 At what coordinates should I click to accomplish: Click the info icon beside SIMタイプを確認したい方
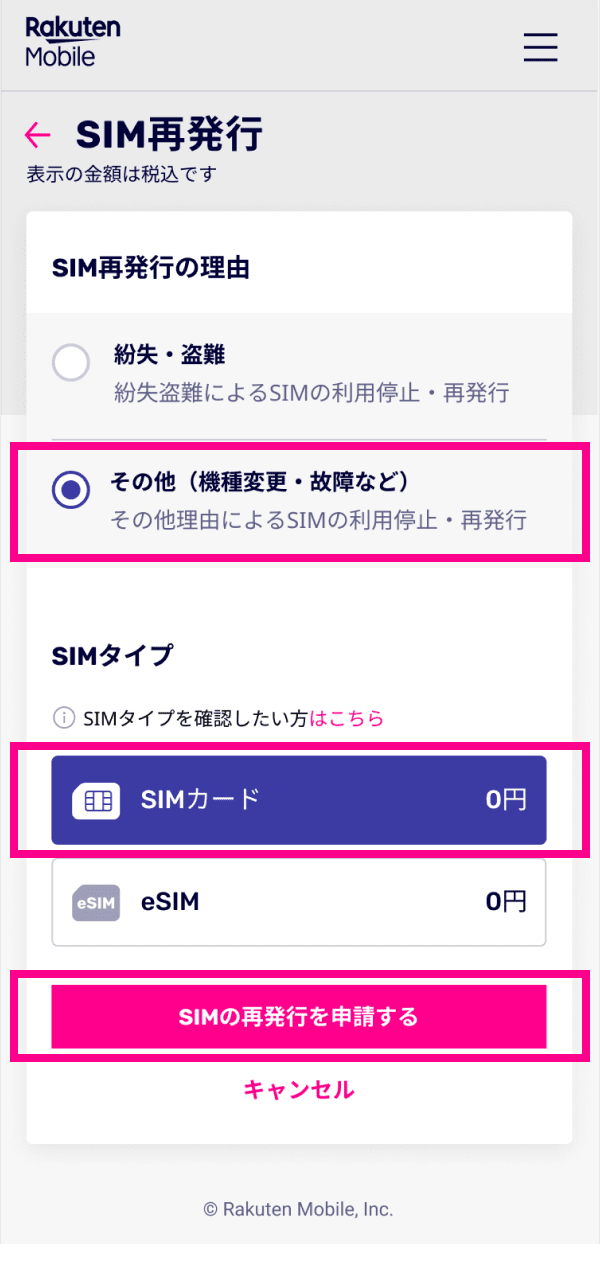pyautogui.click(x=63, y=718)
